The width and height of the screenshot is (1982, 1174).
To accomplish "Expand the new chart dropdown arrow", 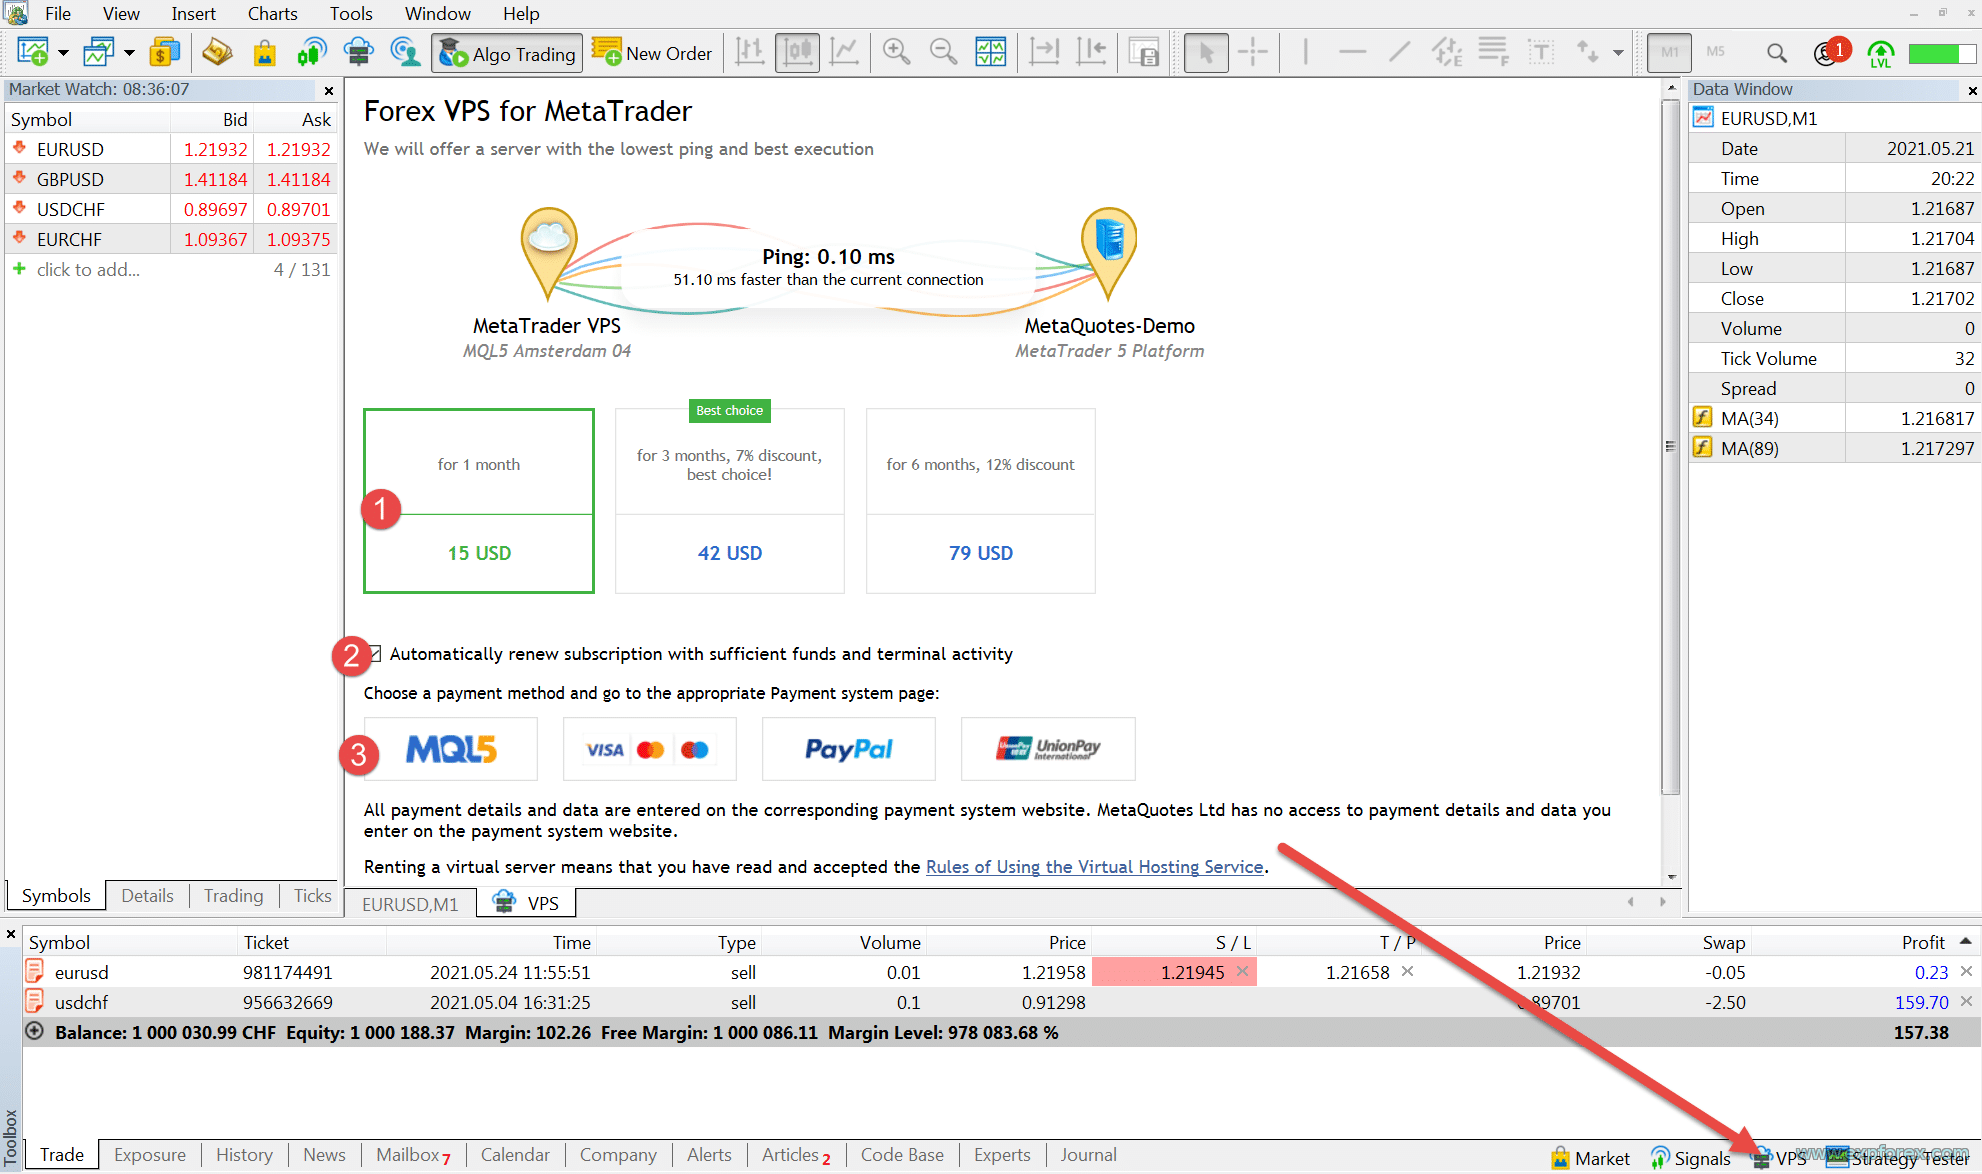I will (x=63, y=53).
